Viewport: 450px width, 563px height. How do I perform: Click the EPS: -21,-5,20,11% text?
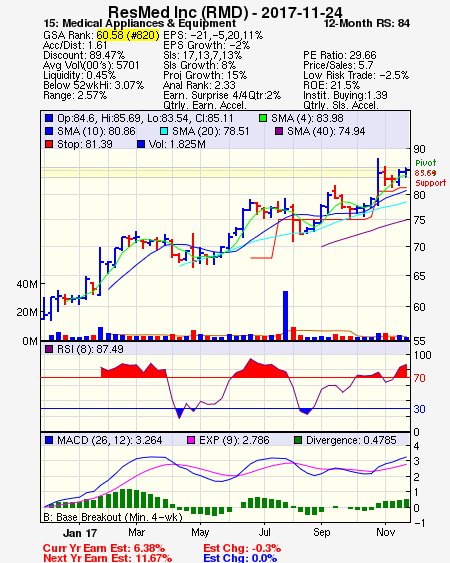pos(213,35)
